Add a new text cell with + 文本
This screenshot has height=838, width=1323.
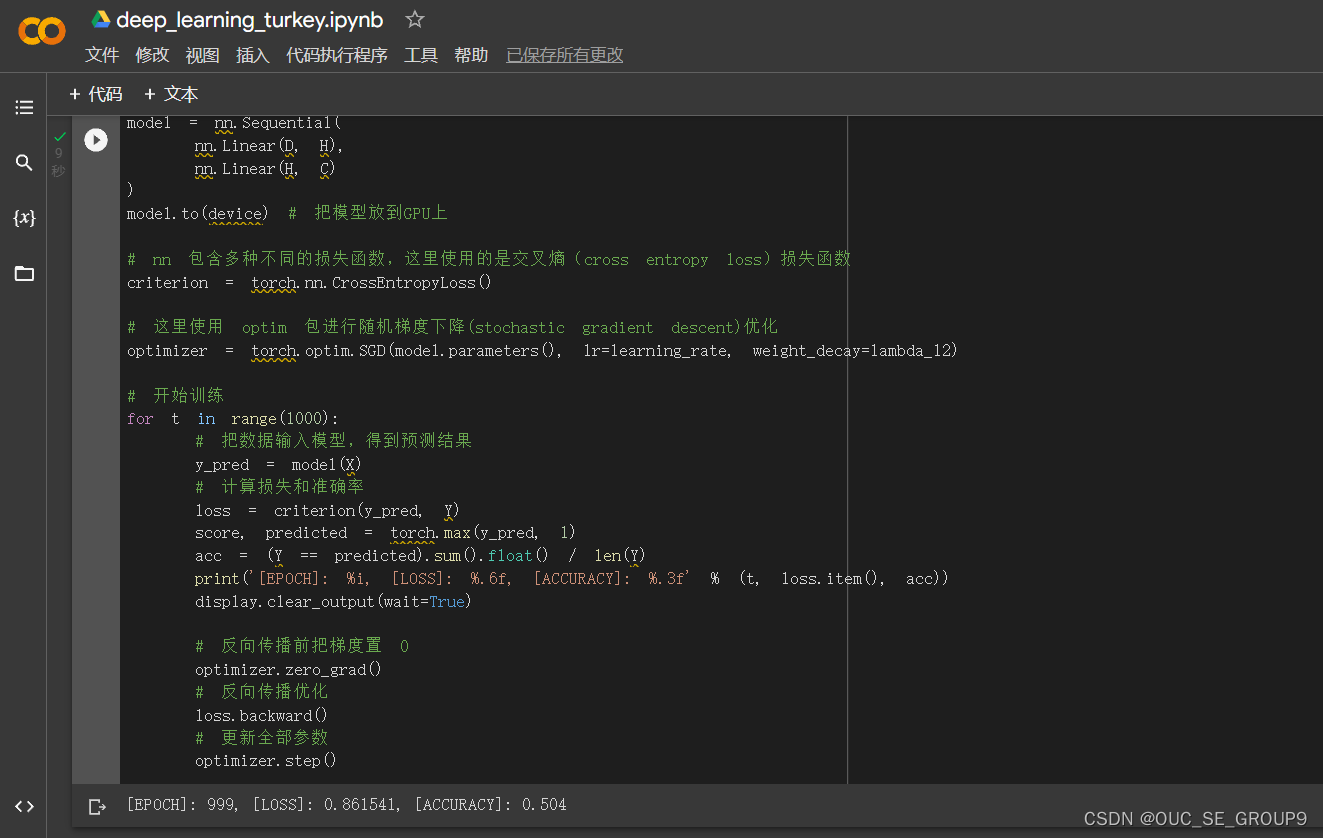point(171,94)
